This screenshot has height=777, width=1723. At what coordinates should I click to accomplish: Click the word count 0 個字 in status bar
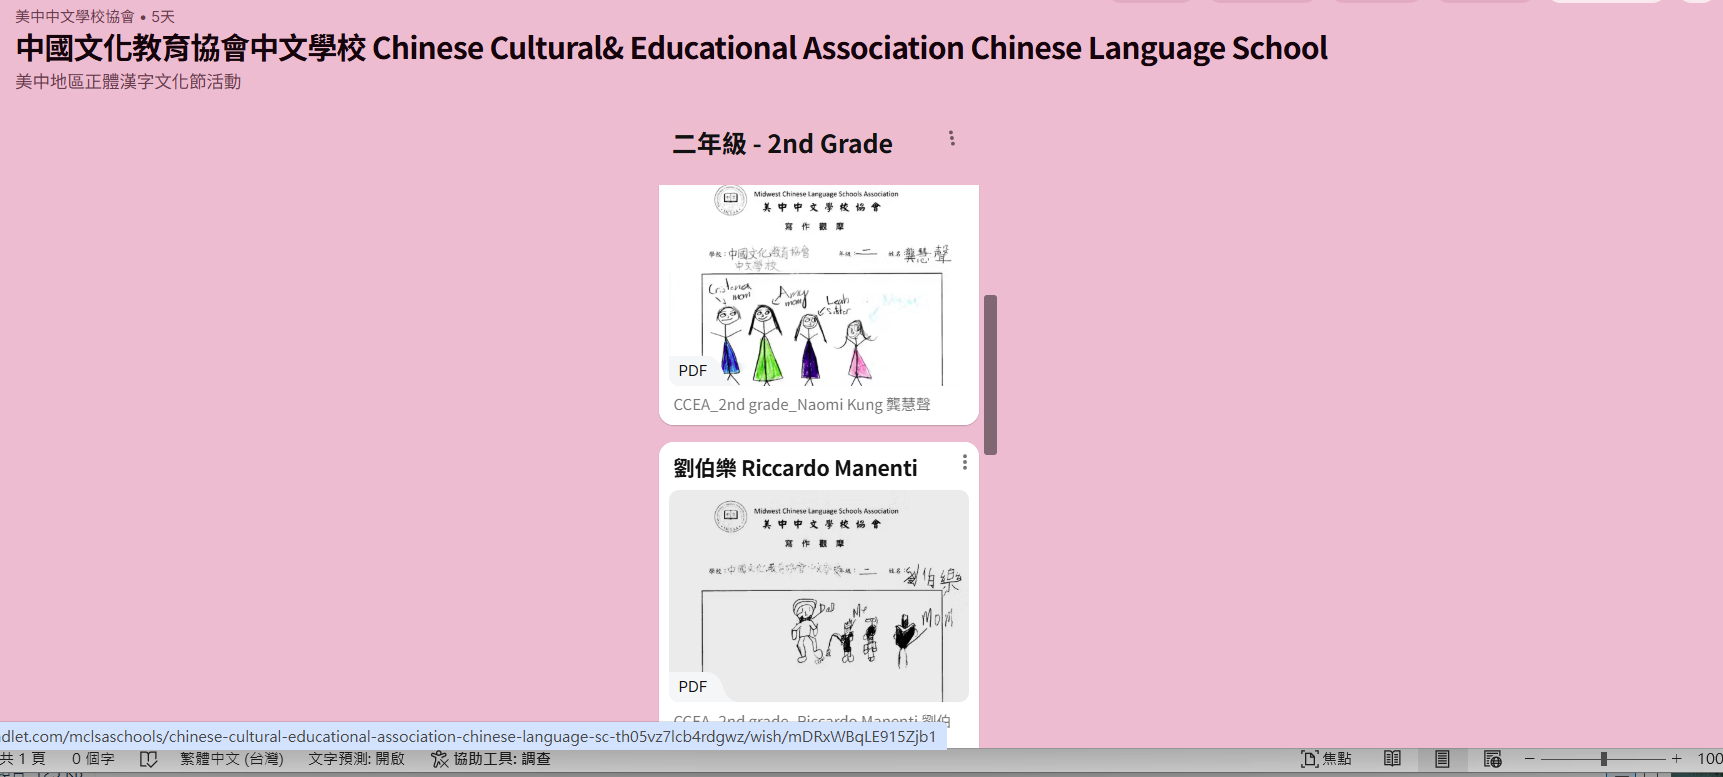(93, 759)
